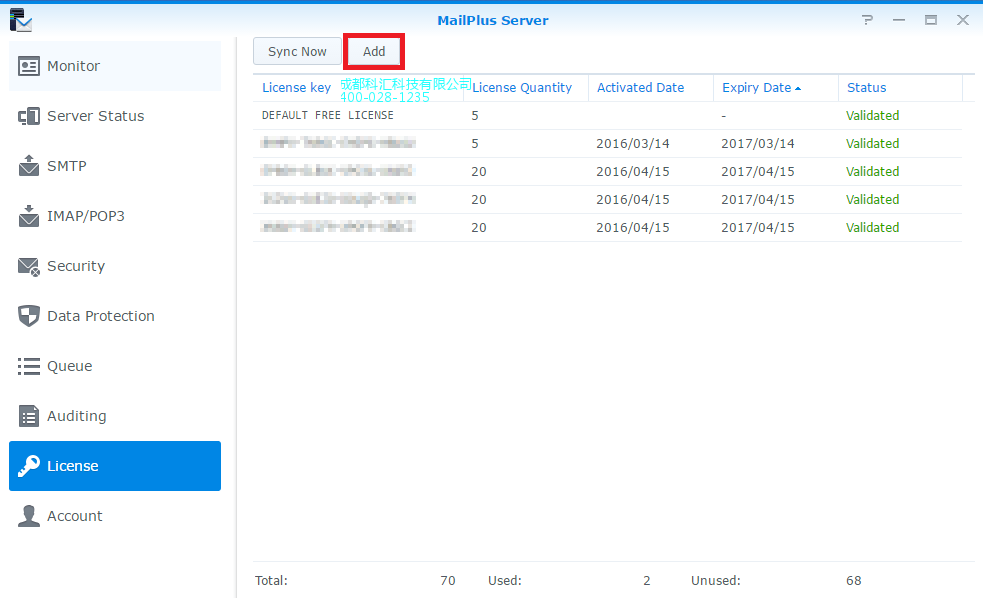Image resolution: width=983 pixels, height=598 pixels.
Task: Click the Sync Now button
Action: [x=297, y=51]
